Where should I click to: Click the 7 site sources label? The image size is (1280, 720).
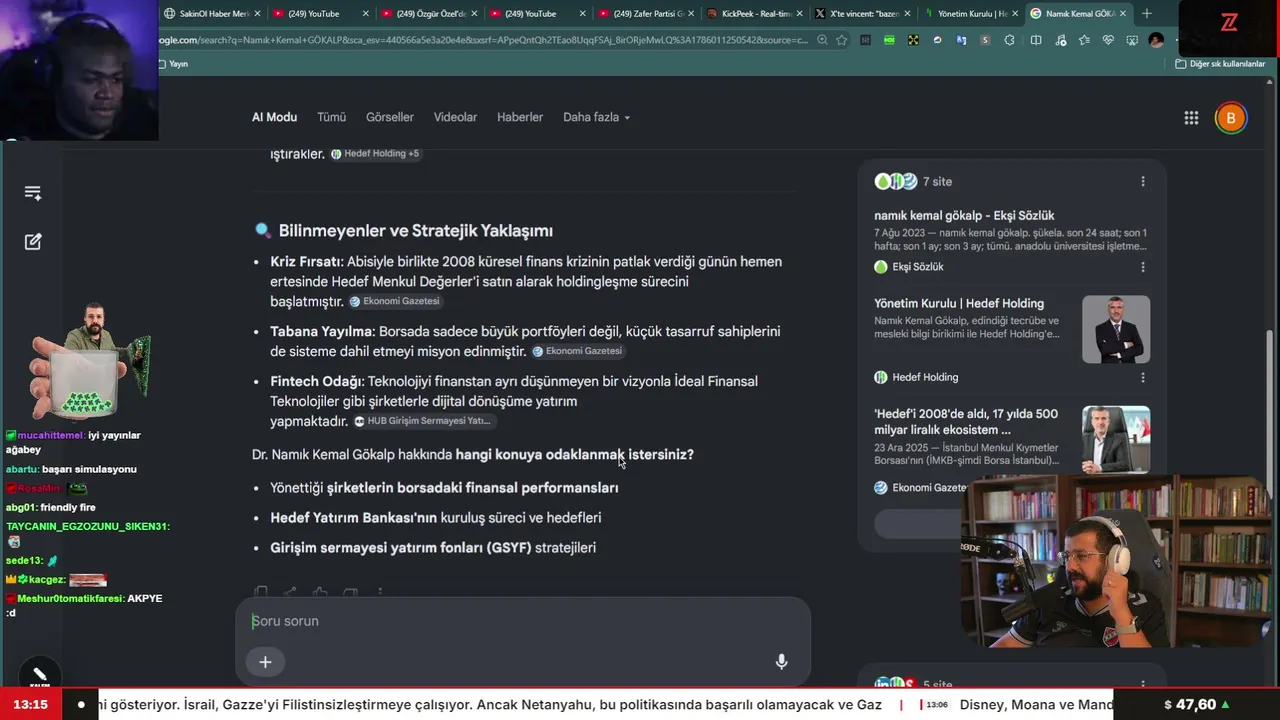[x=937, y=182]
